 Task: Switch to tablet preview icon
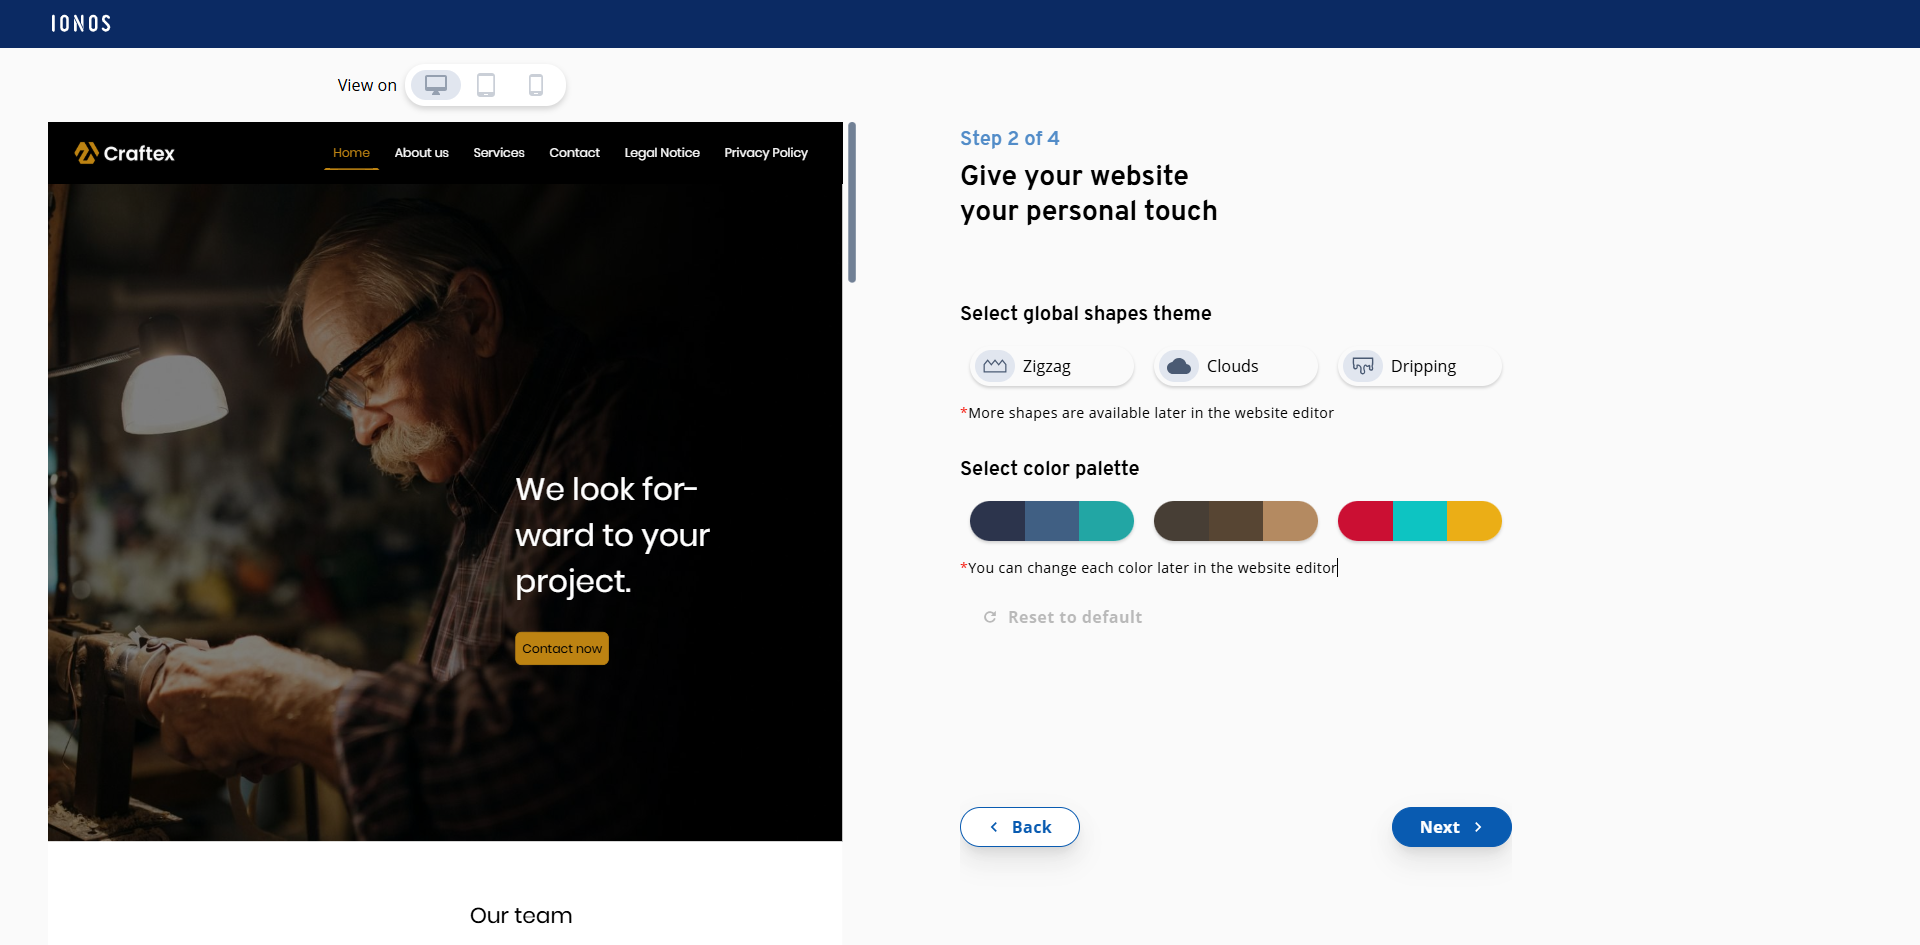click(486, 85)
